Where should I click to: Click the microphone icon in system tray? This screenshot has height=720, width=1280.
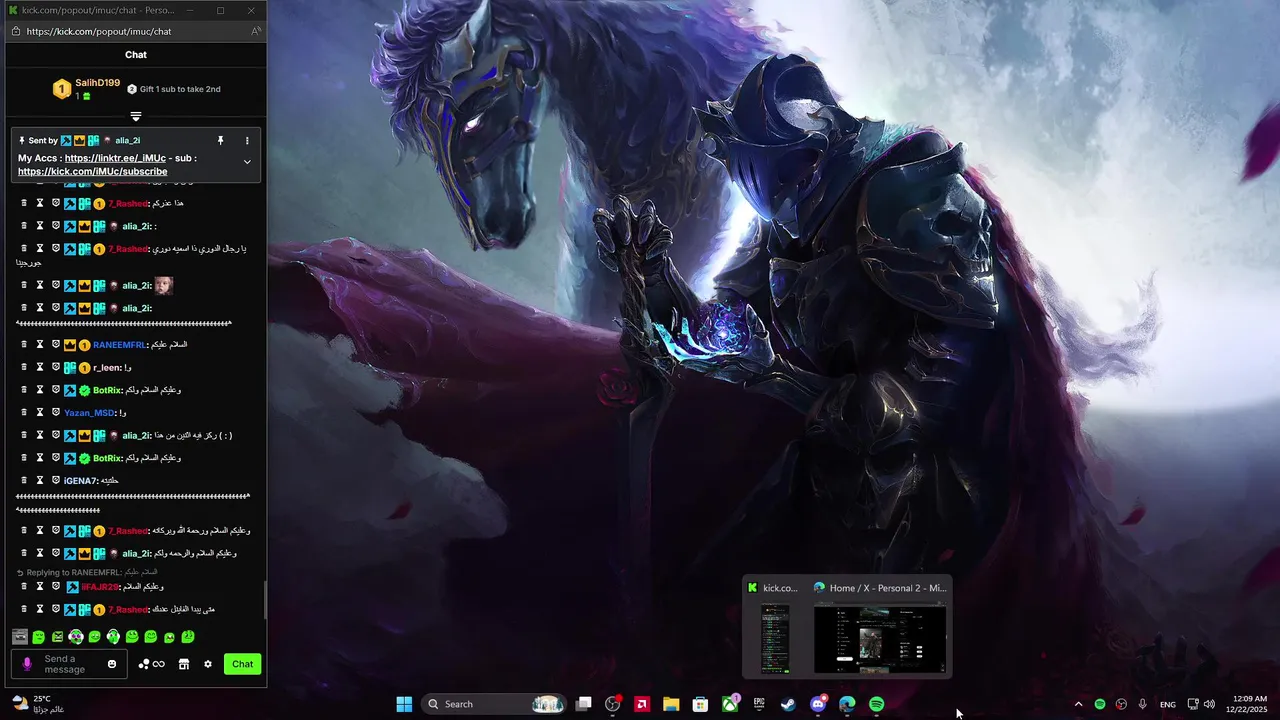[1142, 704]
